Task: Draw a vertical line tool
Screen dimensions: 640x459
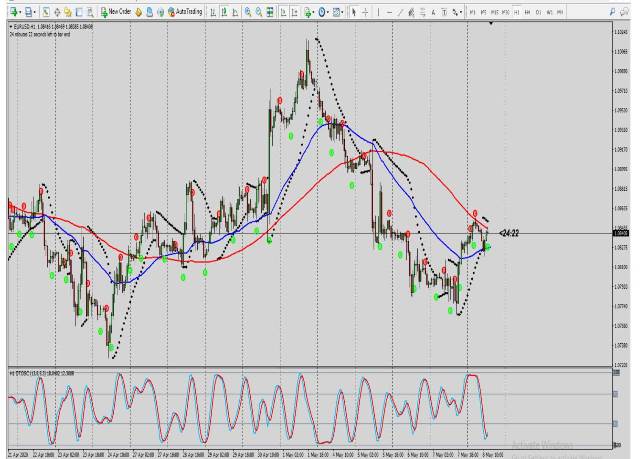Action: pos(377,11)
